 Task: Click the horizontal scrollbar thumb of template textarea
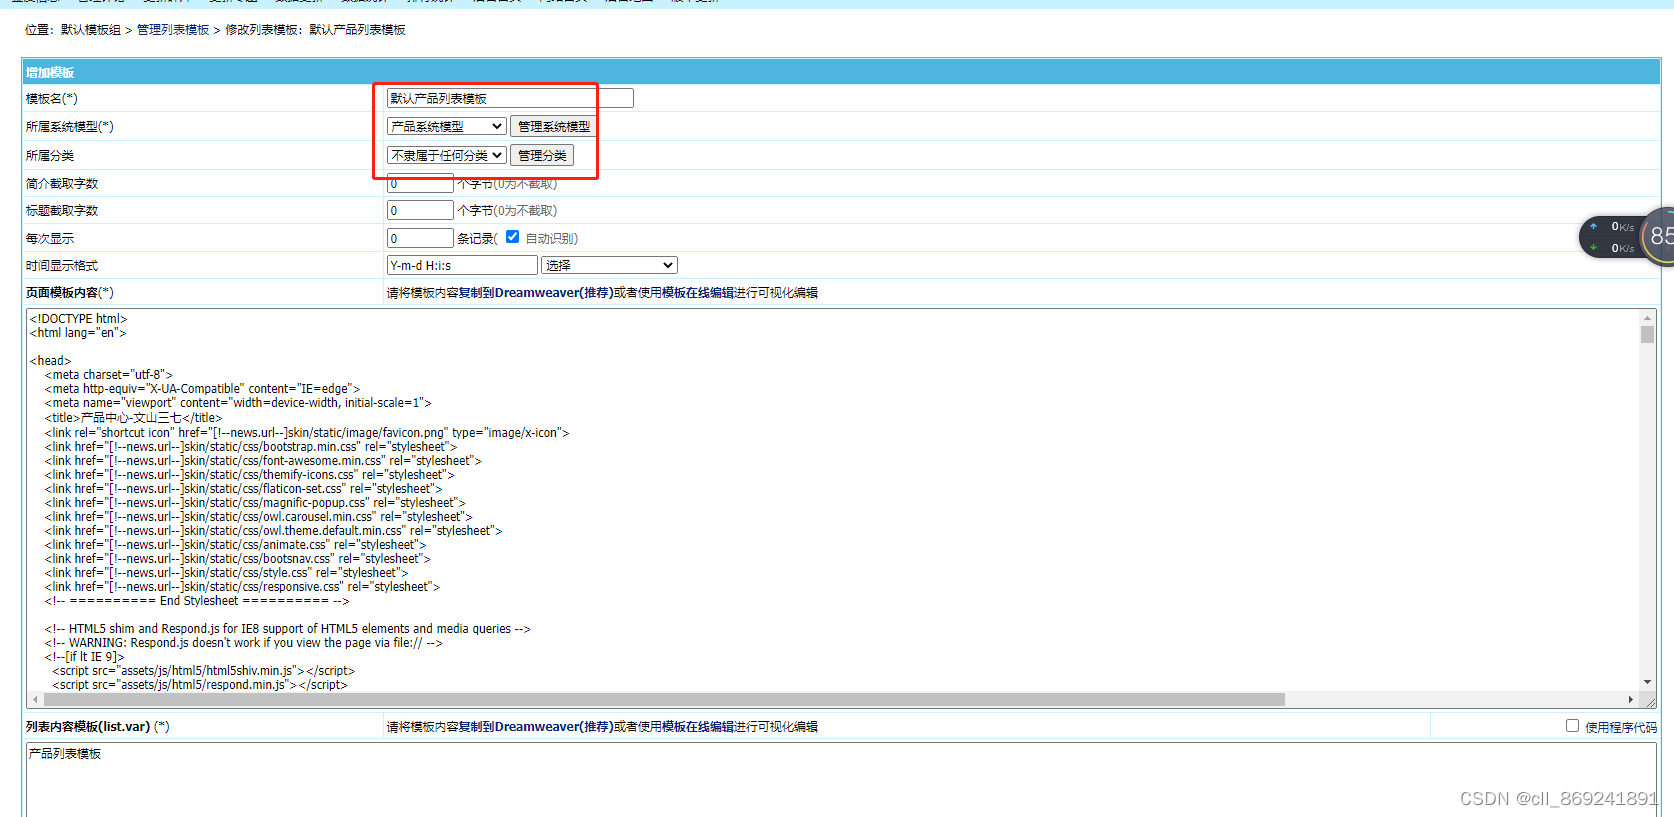(664, 700)
